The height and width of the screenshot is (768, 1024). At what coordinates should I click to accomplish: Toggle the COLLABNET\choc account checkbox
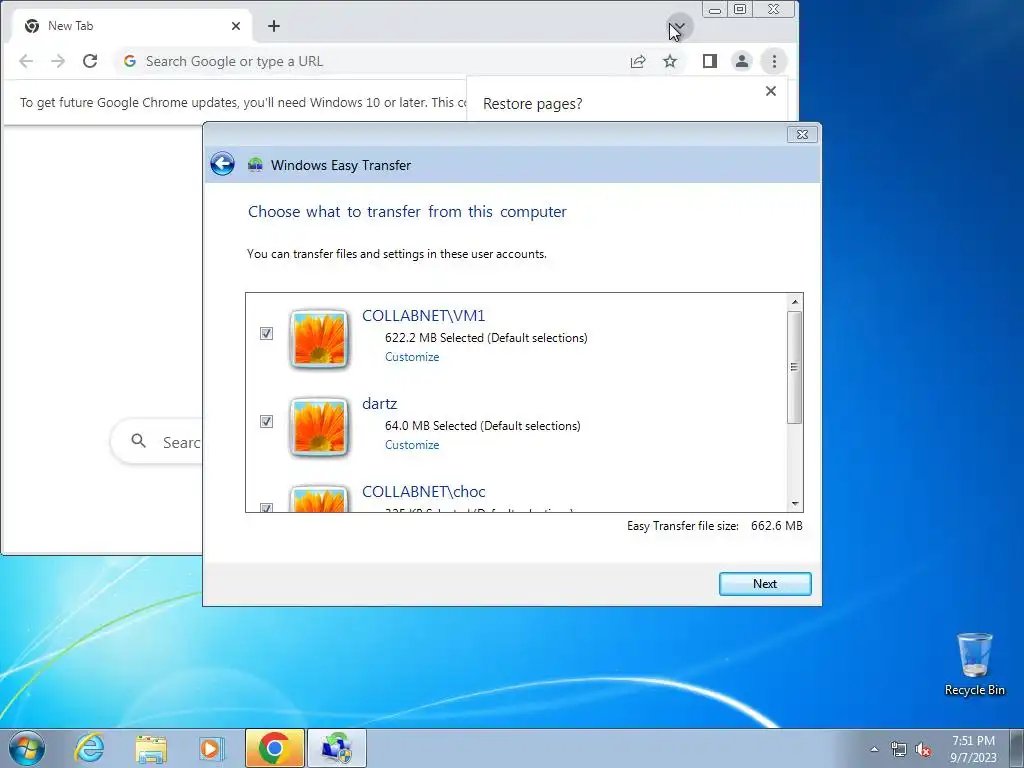266,507
